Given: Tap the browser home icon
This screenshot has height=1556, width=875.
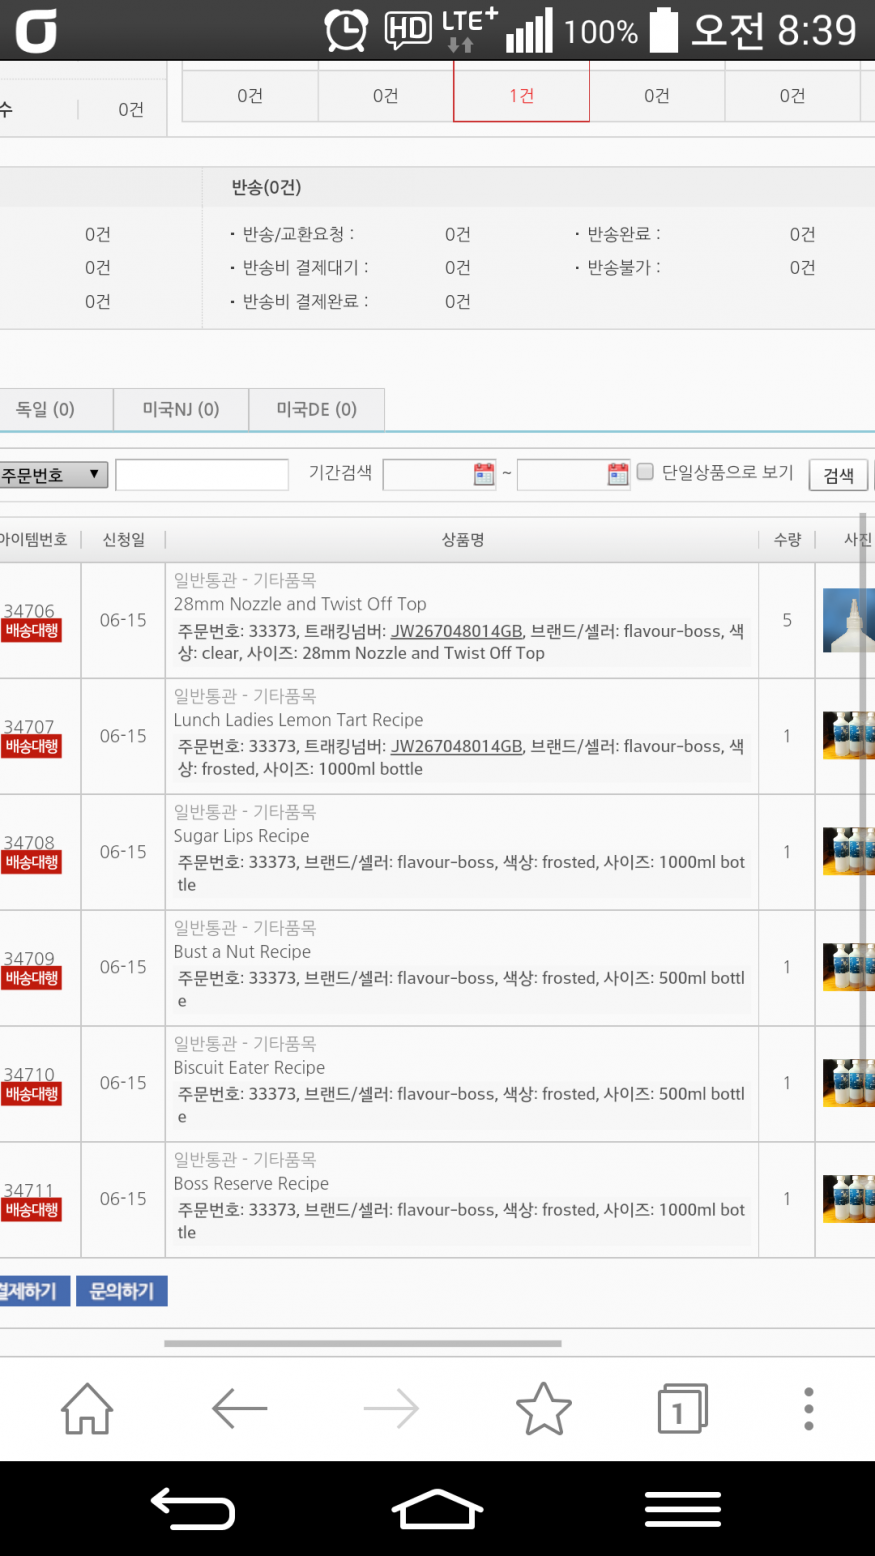Looking at the screenshot, I should [x=87, y=1409].
